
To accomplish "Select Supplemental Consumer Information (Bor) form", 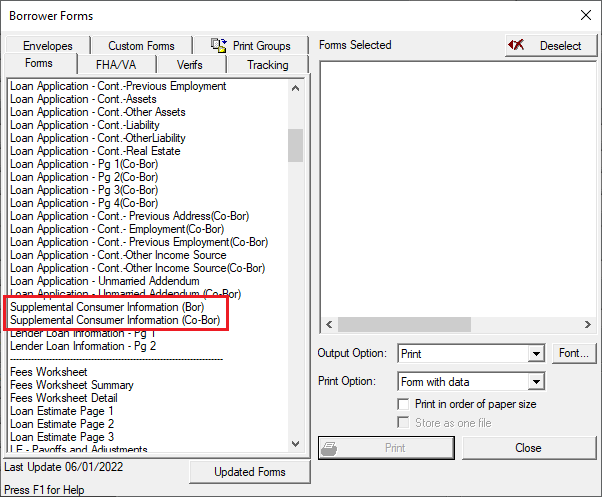I will tap(107, 307).
